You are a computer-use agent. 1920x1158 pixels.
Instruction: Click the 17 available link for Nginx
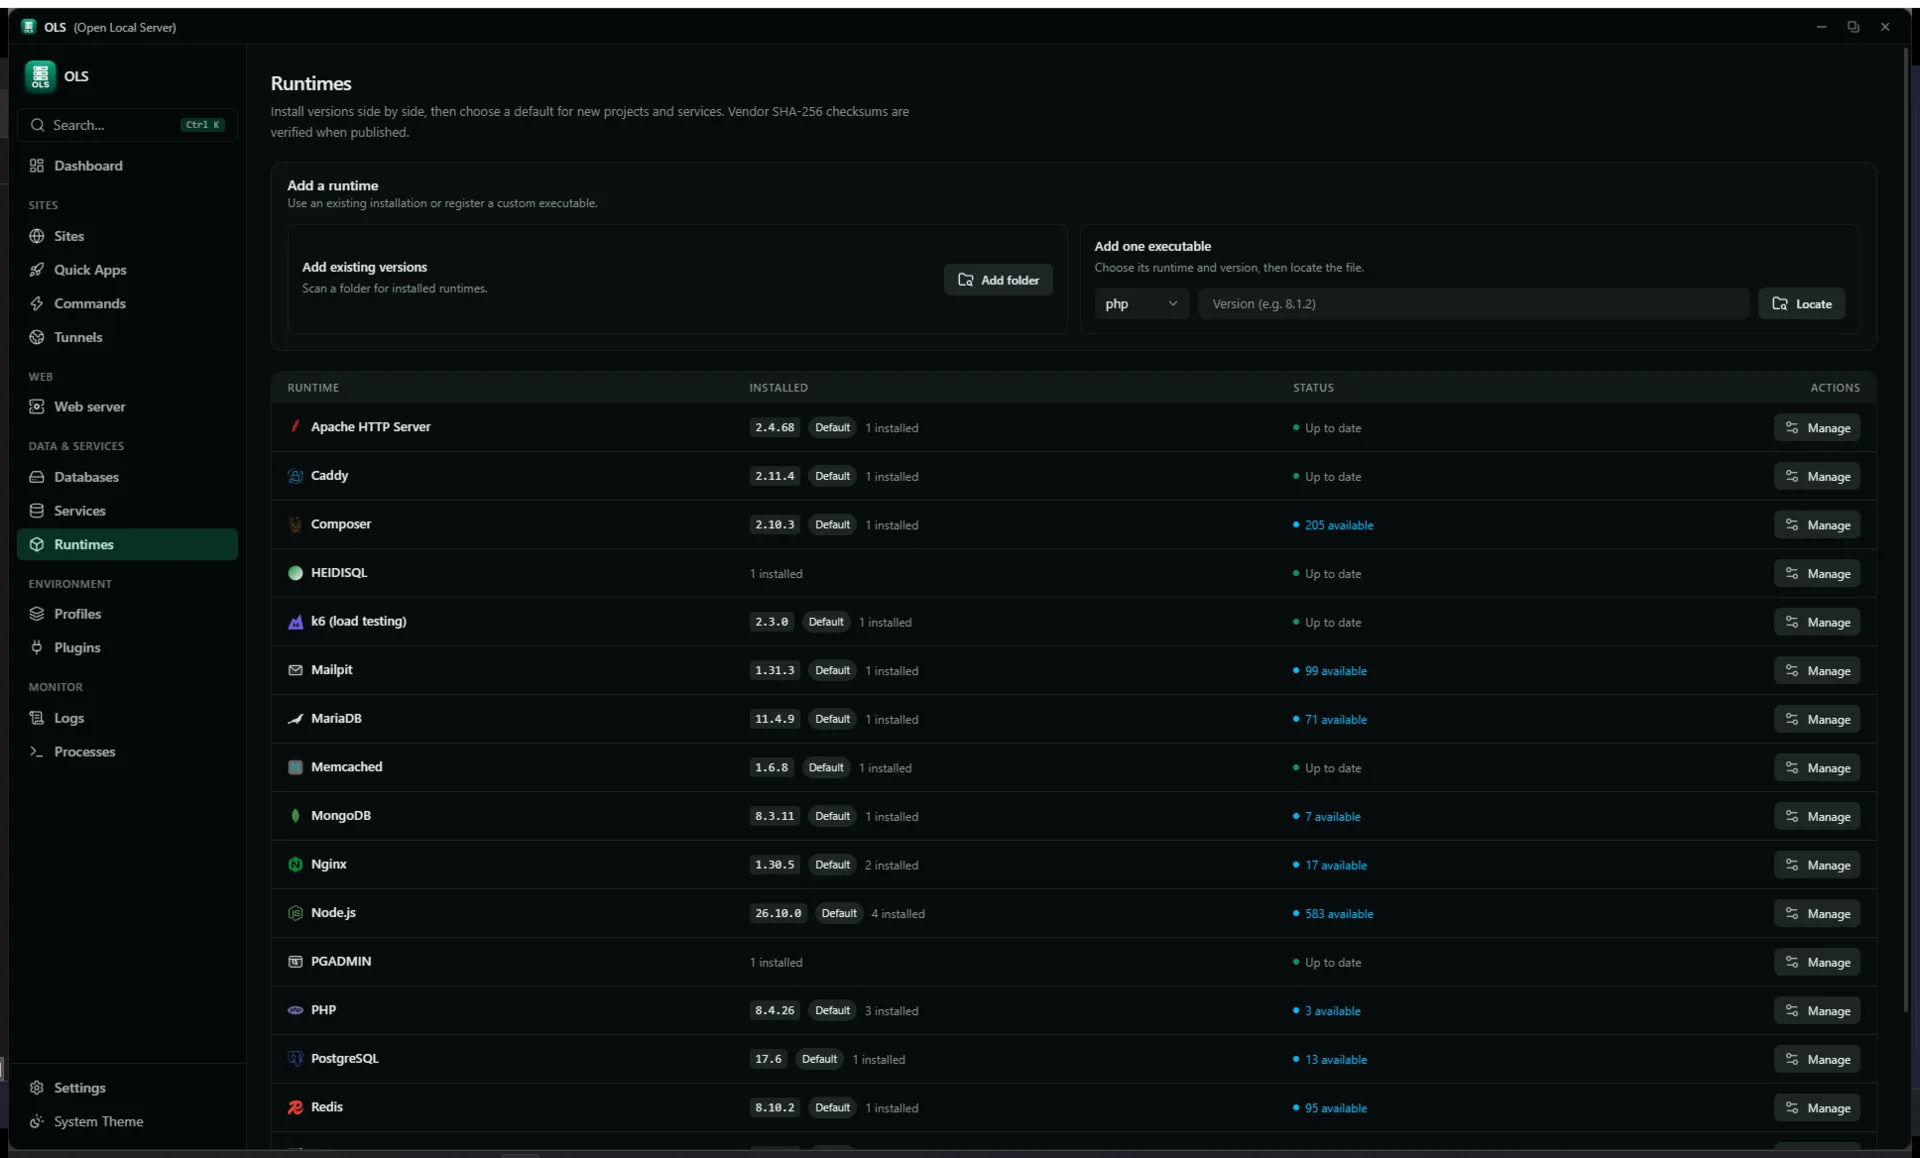pyautogui.click(x=1335, y=865)
